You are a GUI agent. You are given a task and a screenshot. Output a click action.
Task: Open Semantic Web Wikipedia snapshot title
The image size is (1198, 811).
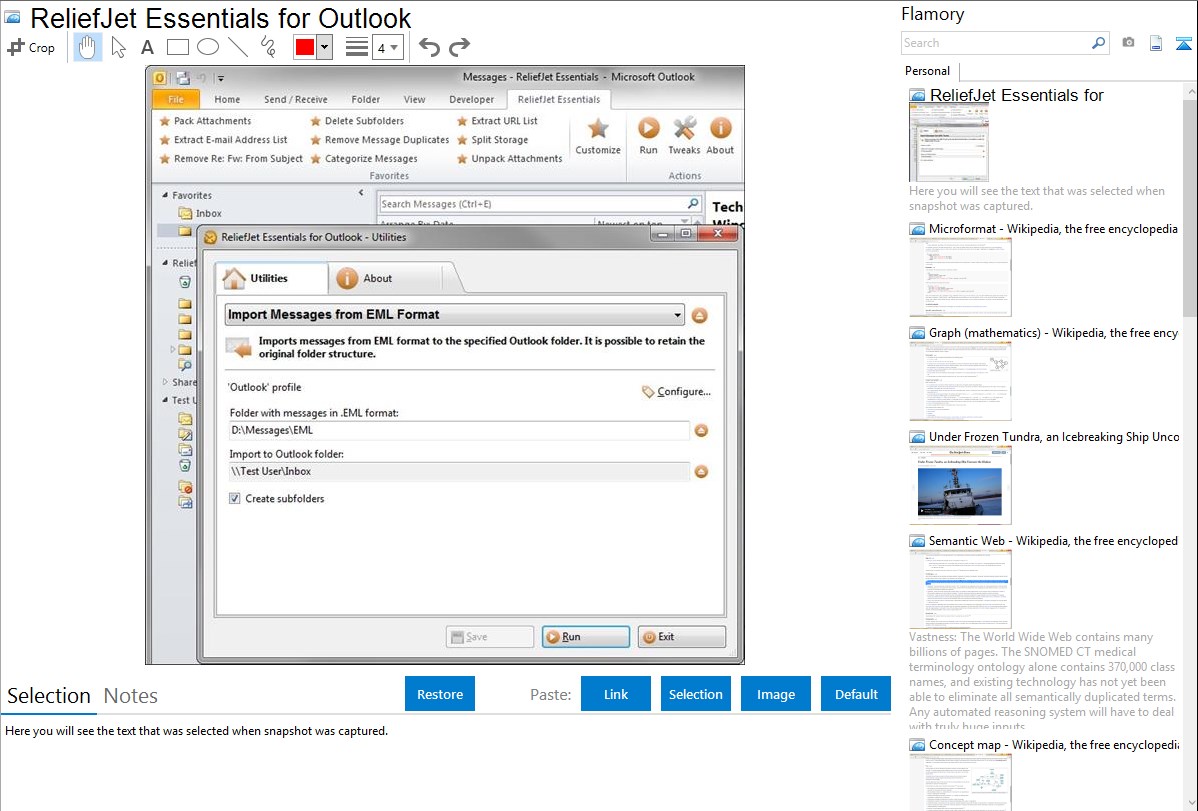pyautogui.click(x=1053, y=540)
